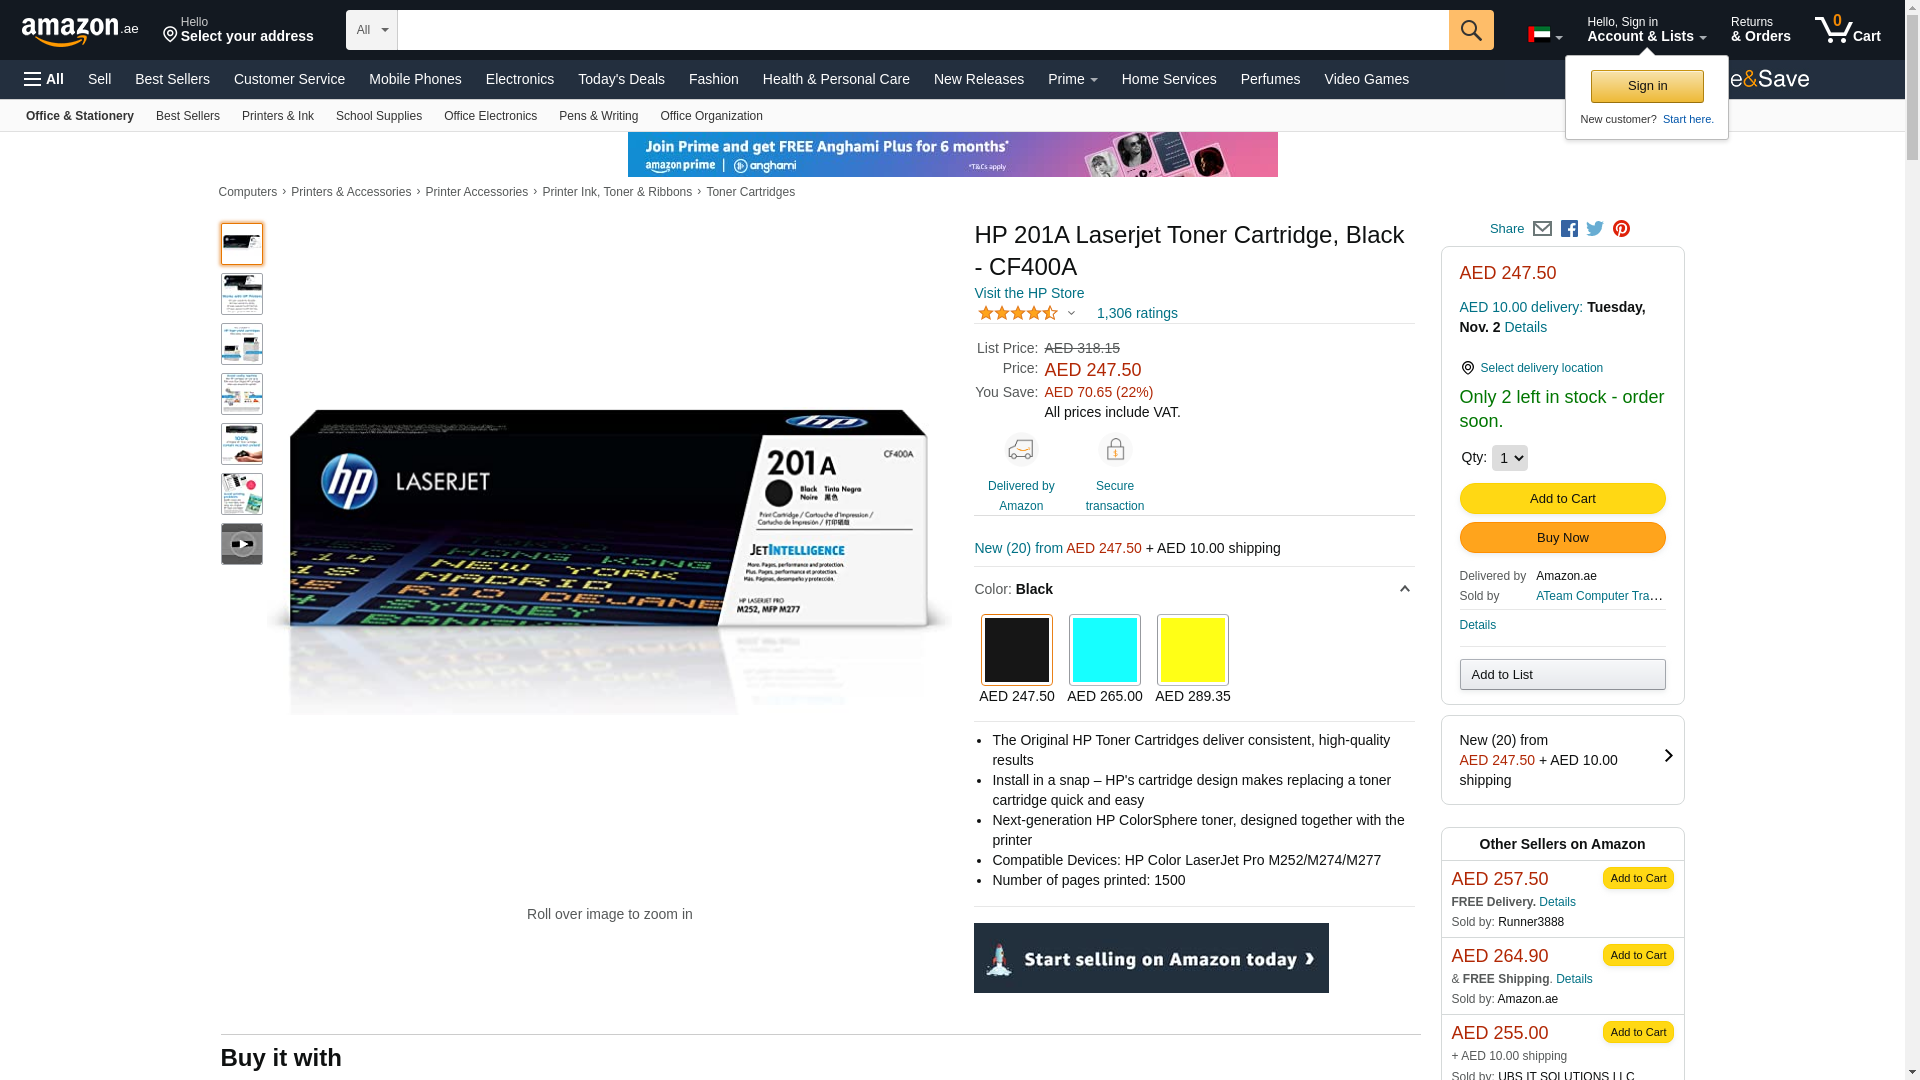Click Visit the HP Store link
The image size is (1920, 1080).
(1028, 293)
